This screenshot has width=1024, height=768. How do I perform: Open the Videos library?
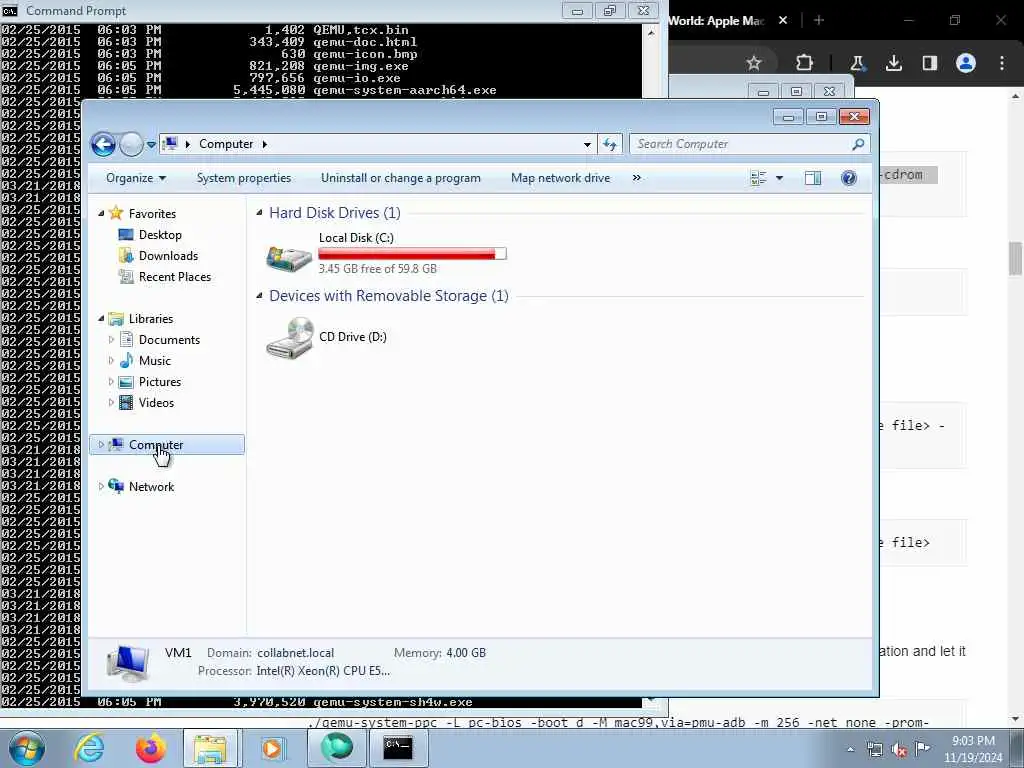156,403
